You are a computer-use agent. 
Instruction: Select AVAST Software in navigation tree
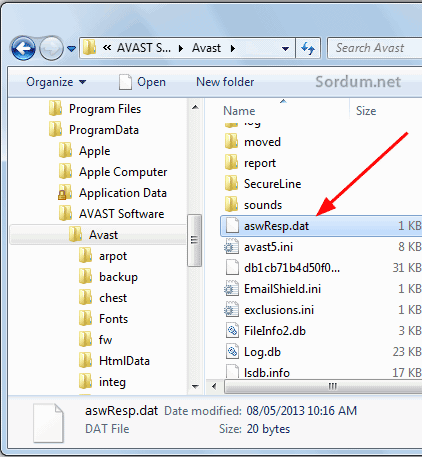pyautogui.click(x=121, y=214)
